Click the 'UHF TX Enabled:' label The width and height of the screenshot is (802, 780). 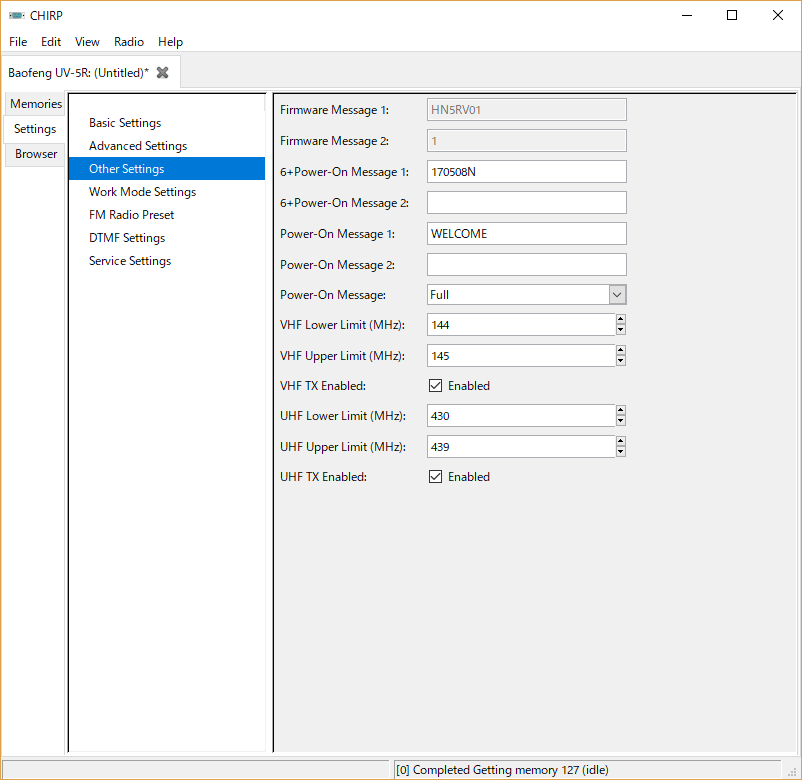[323, 477]
